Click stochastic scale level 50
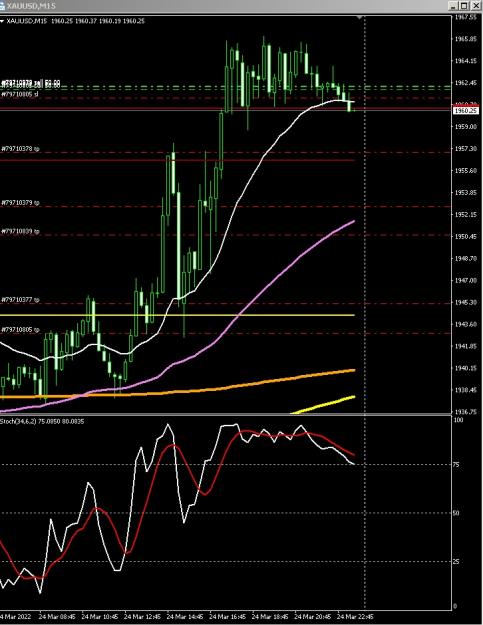Screen dimensions: 483x625 (457, 513)
